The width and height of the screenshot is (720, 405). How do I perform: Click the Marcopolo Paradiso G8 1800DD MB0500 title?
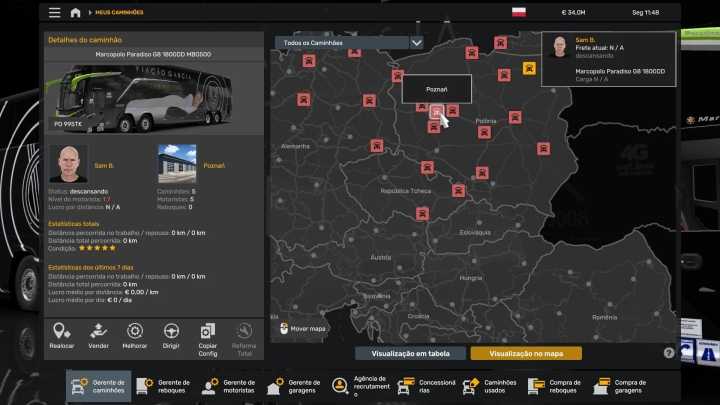point(153,54)
